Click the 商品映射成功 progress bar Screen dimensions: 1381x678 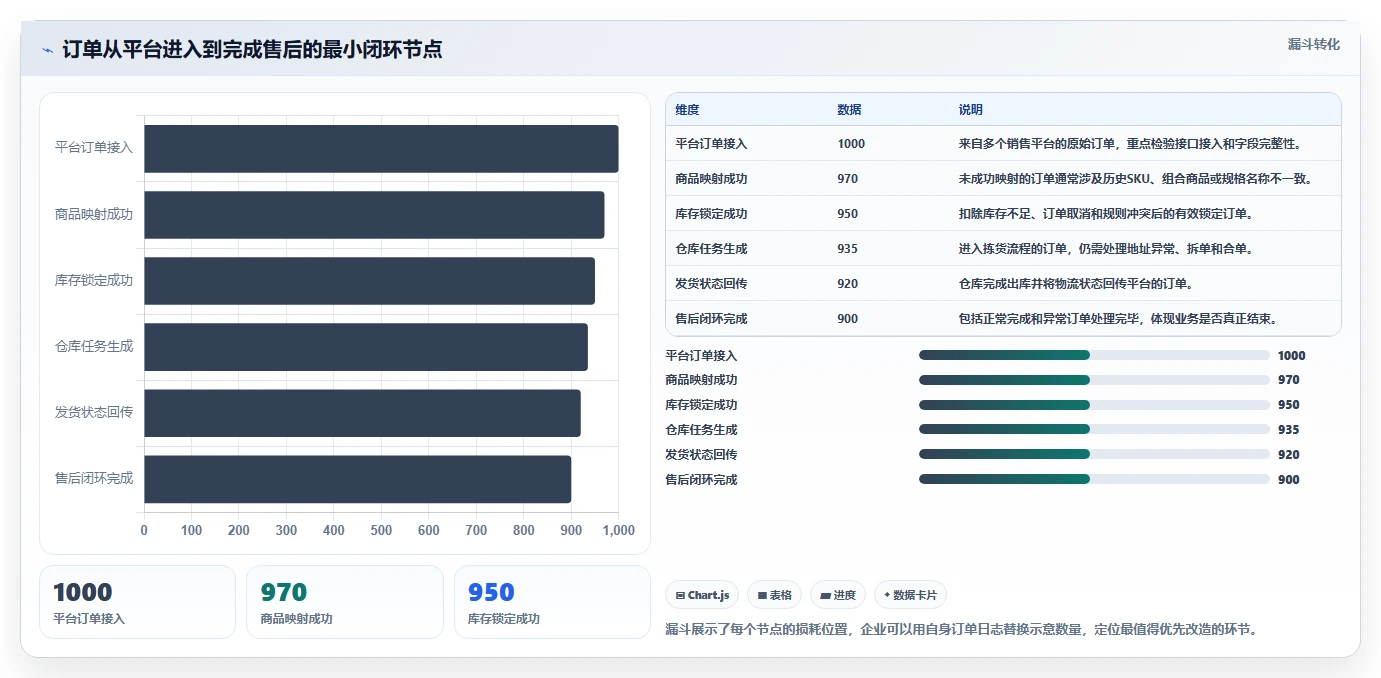(x=1094, y=380)
